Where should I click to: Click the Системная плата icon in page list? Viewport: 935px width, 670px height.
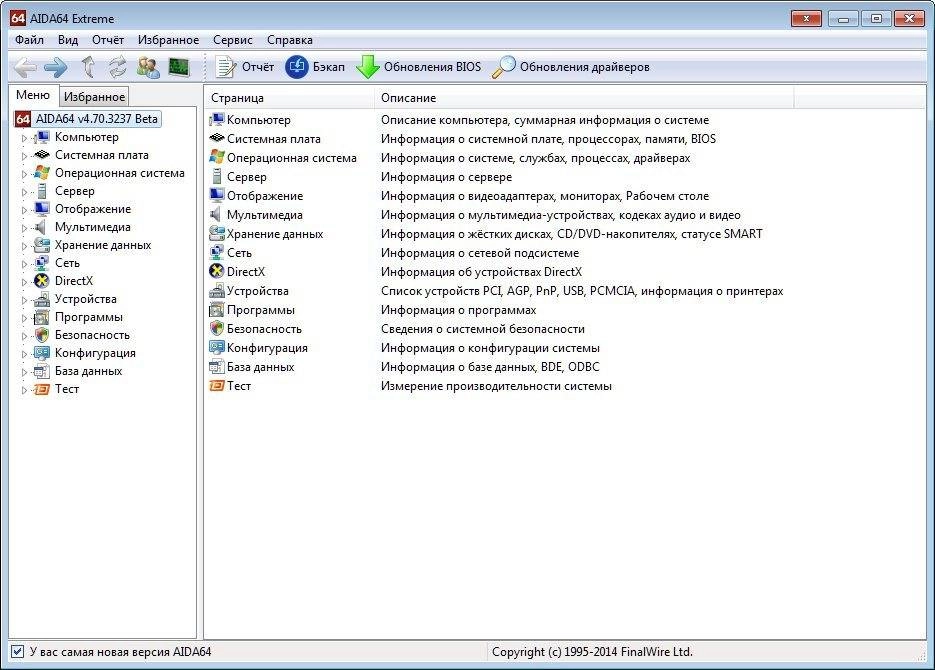click(x=216, y=138)
